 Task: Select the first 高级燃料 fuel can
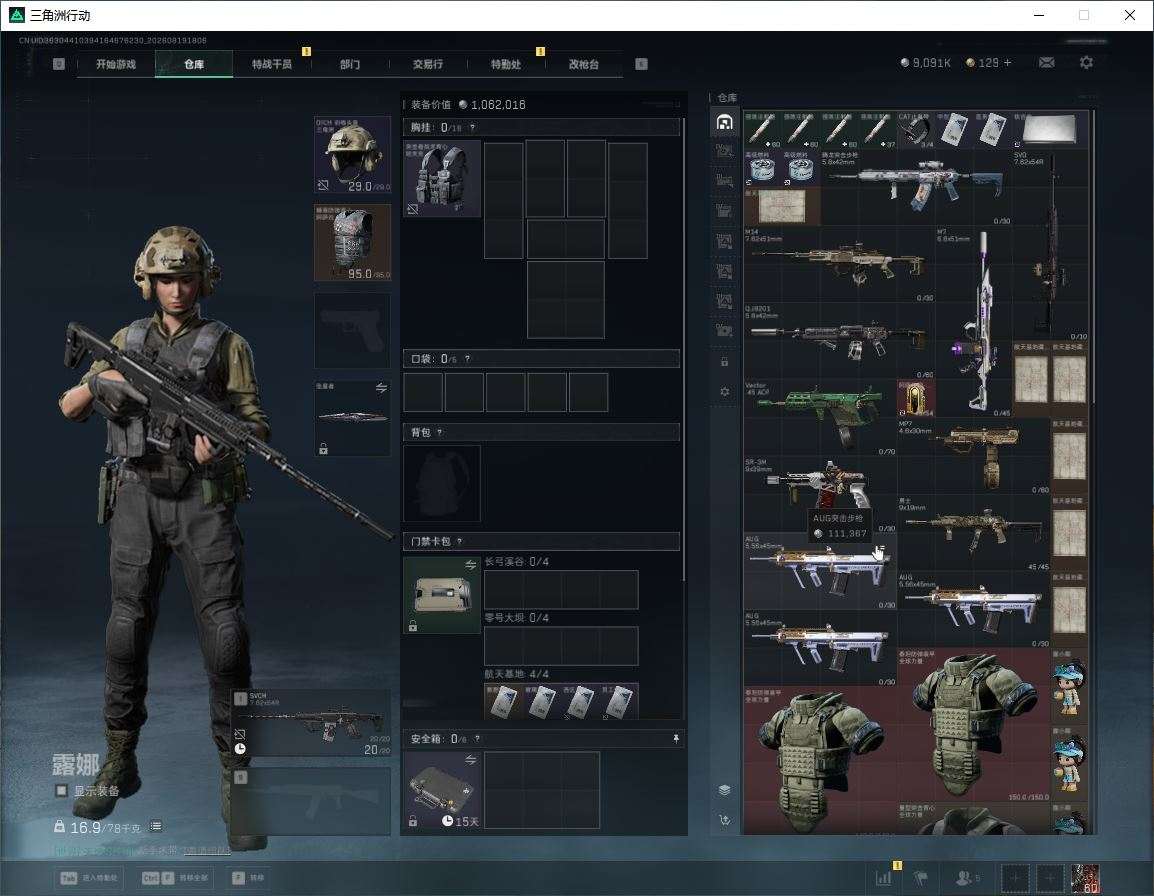762,169
